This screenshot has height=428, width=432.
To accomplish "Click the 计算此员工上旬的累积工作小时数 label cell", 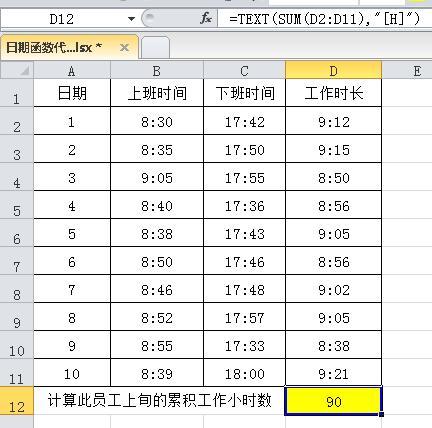I will (x=159, y=400).
